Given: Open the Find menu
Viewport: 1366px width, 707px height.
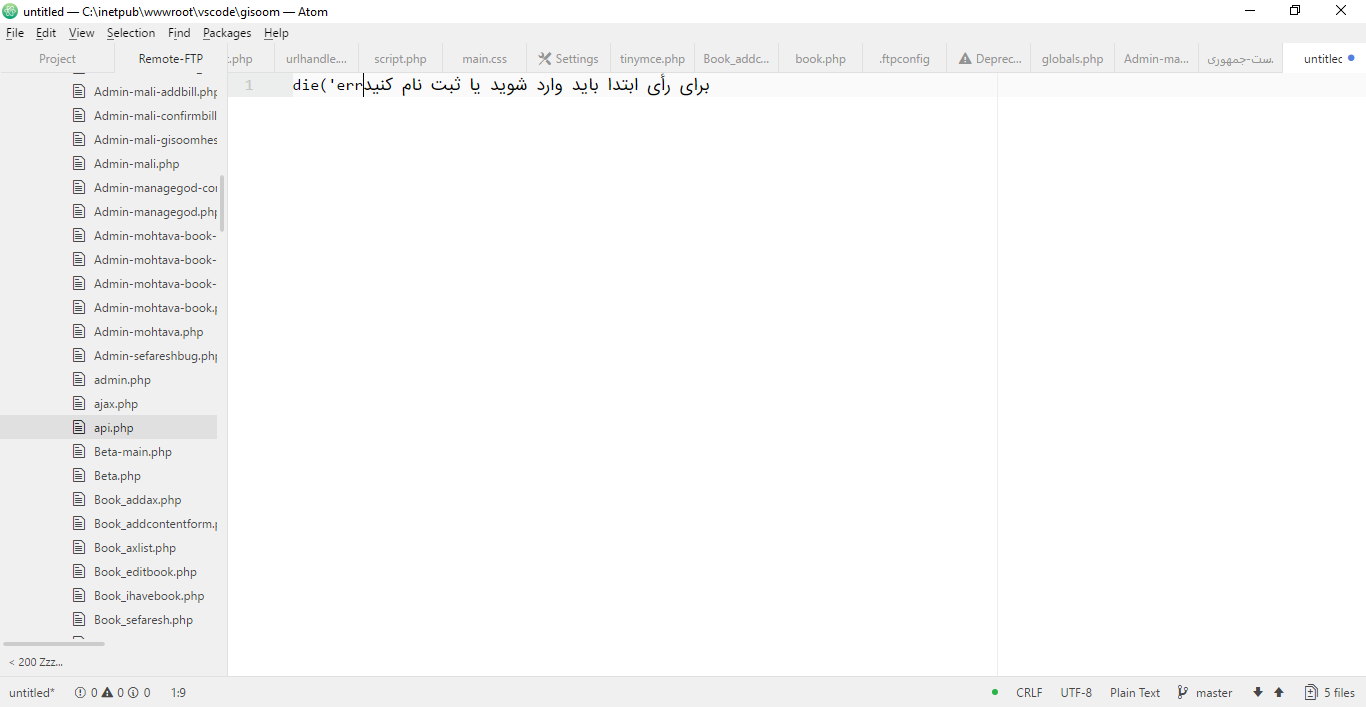Looking at the screenshot, I should click(179, 33).
